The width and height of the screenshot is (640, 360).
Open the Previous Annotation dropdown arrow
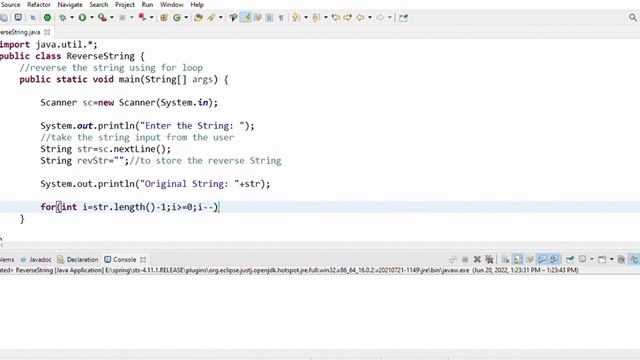[325, 18]
